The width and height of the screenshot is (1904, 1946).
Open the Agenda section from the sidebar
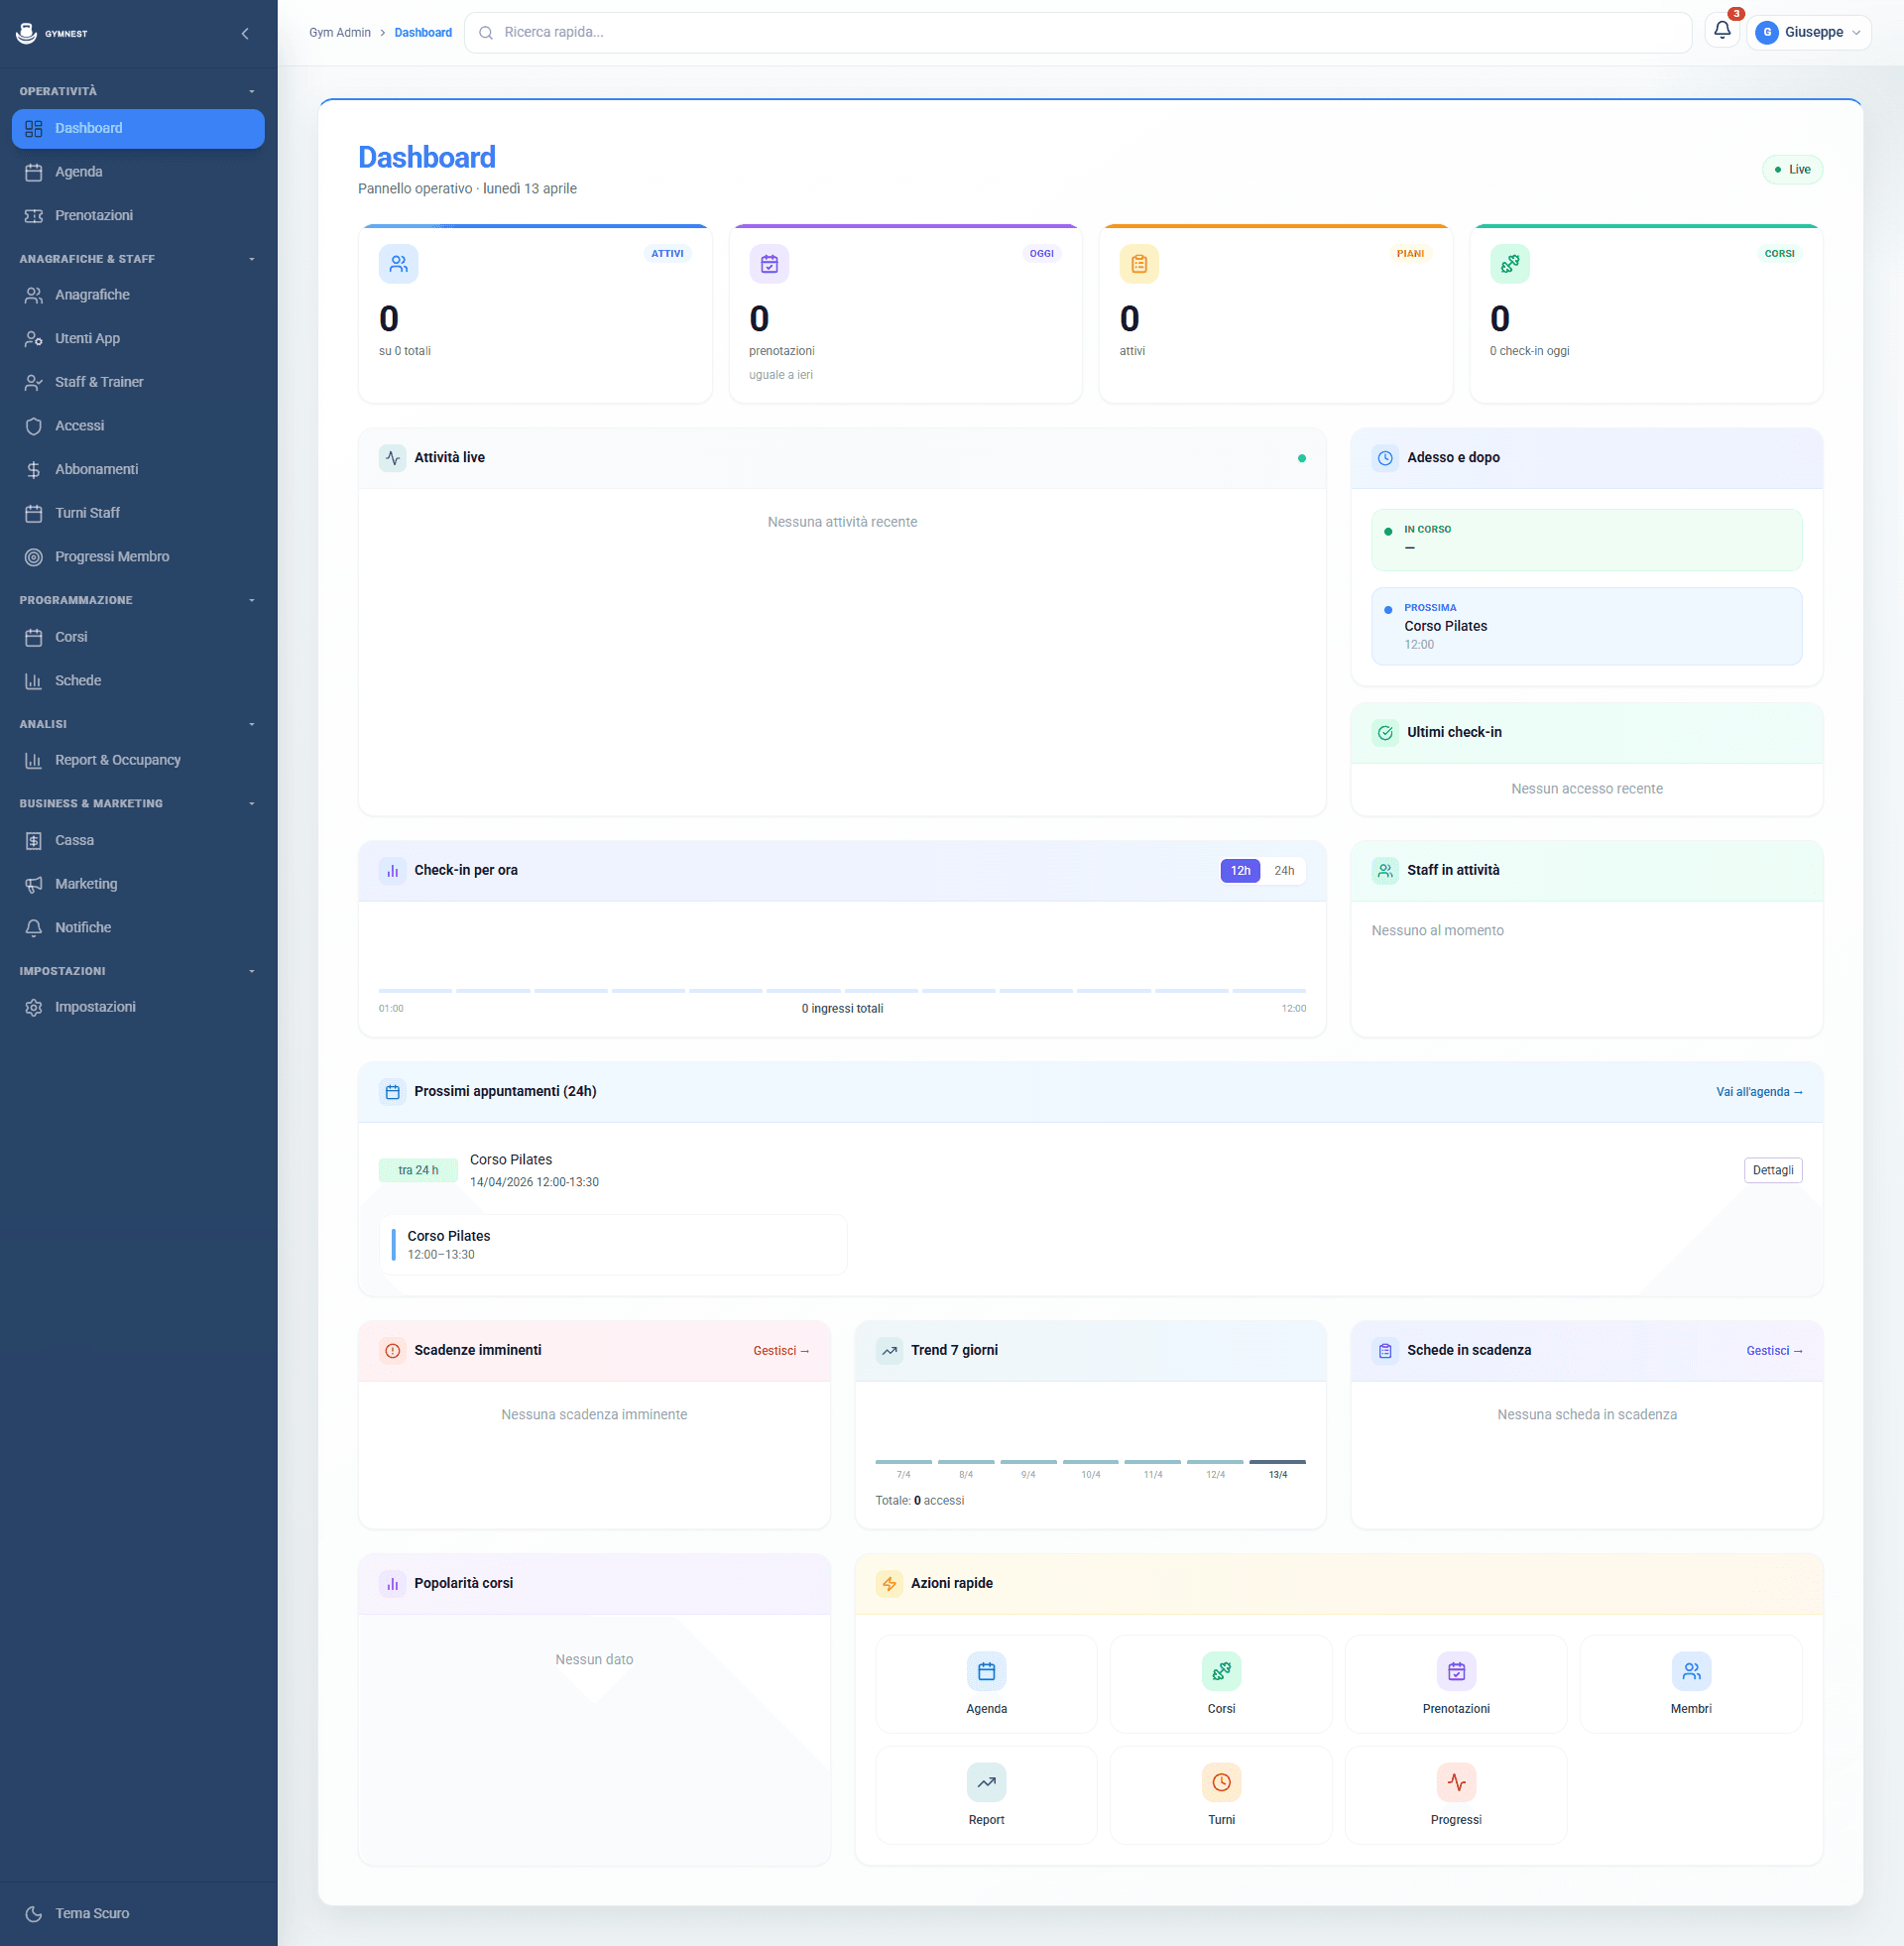(78, 171)
